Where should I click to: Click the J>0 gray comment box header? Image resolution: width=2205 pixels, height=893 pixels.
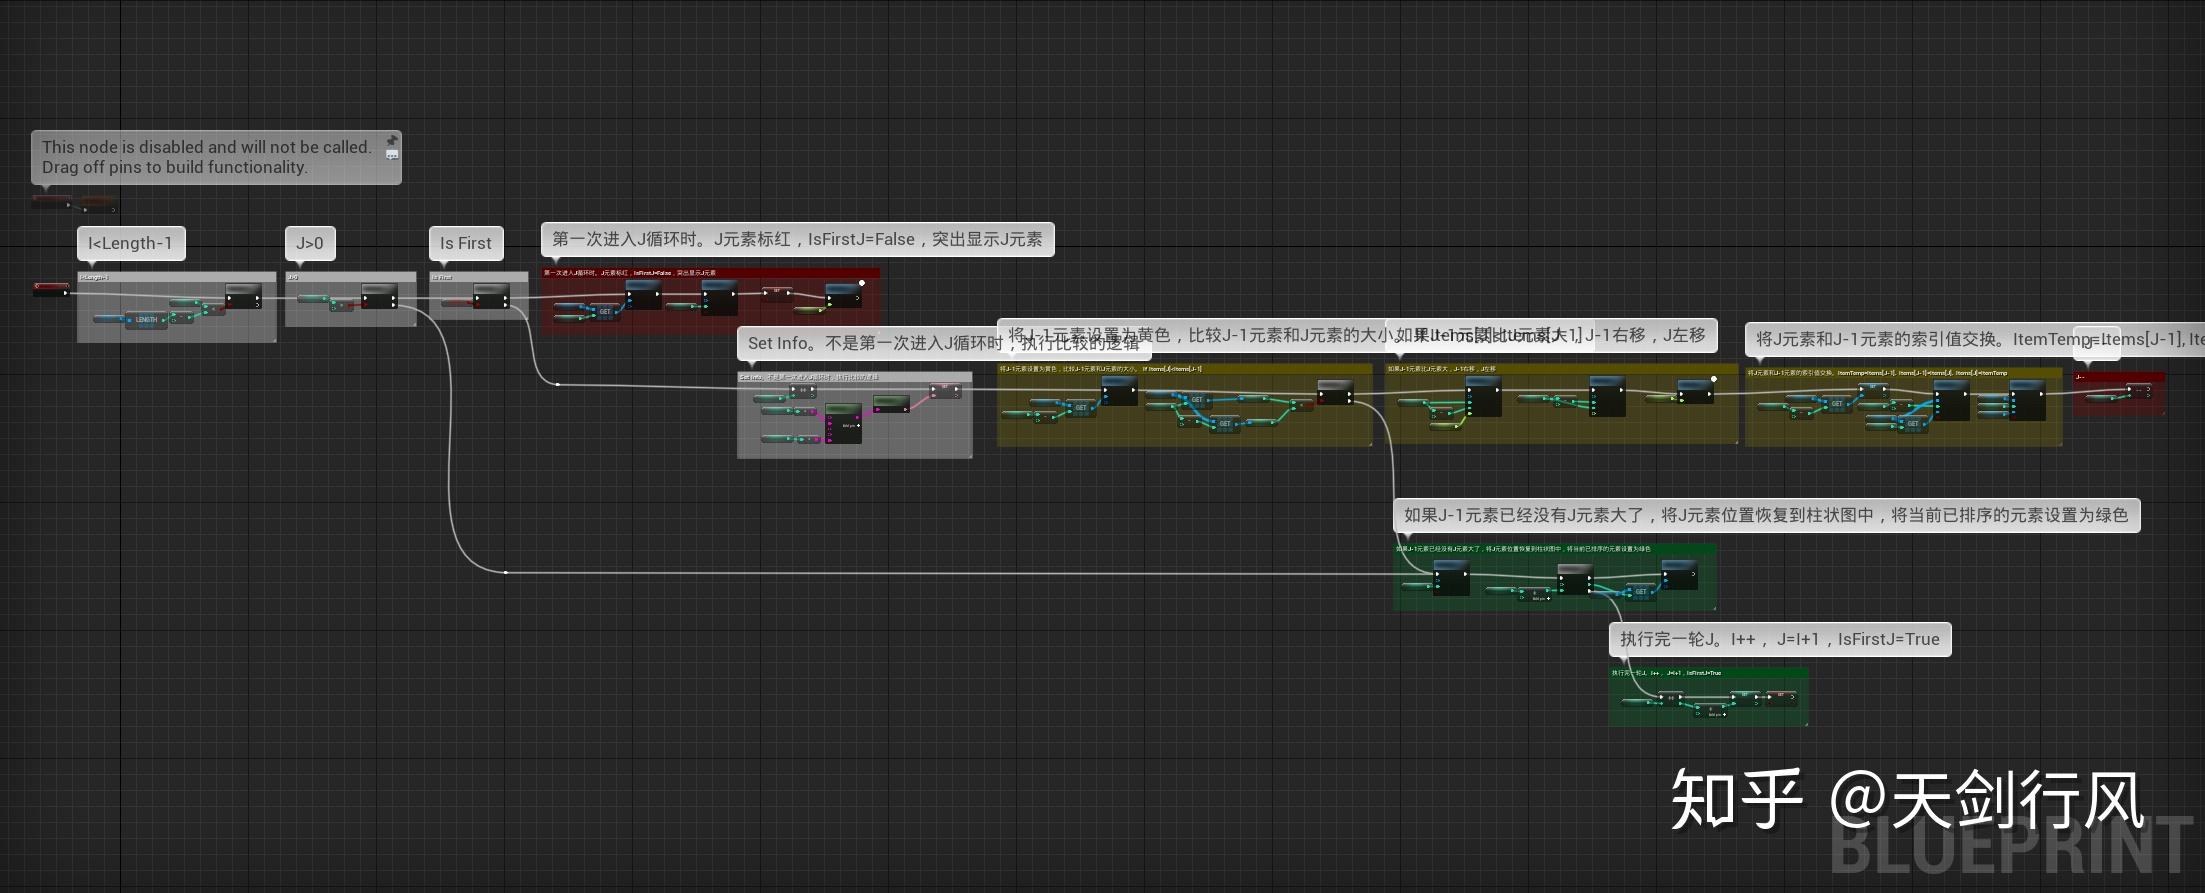[350, 276]
